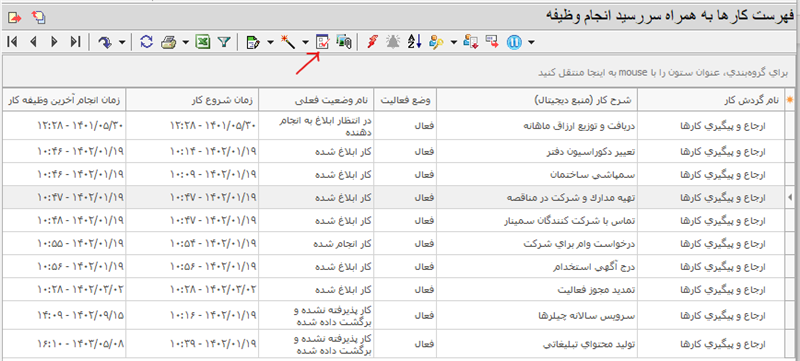800x361 pixels.
Task: Click the printer icon
Action: [x=168, y=42]
